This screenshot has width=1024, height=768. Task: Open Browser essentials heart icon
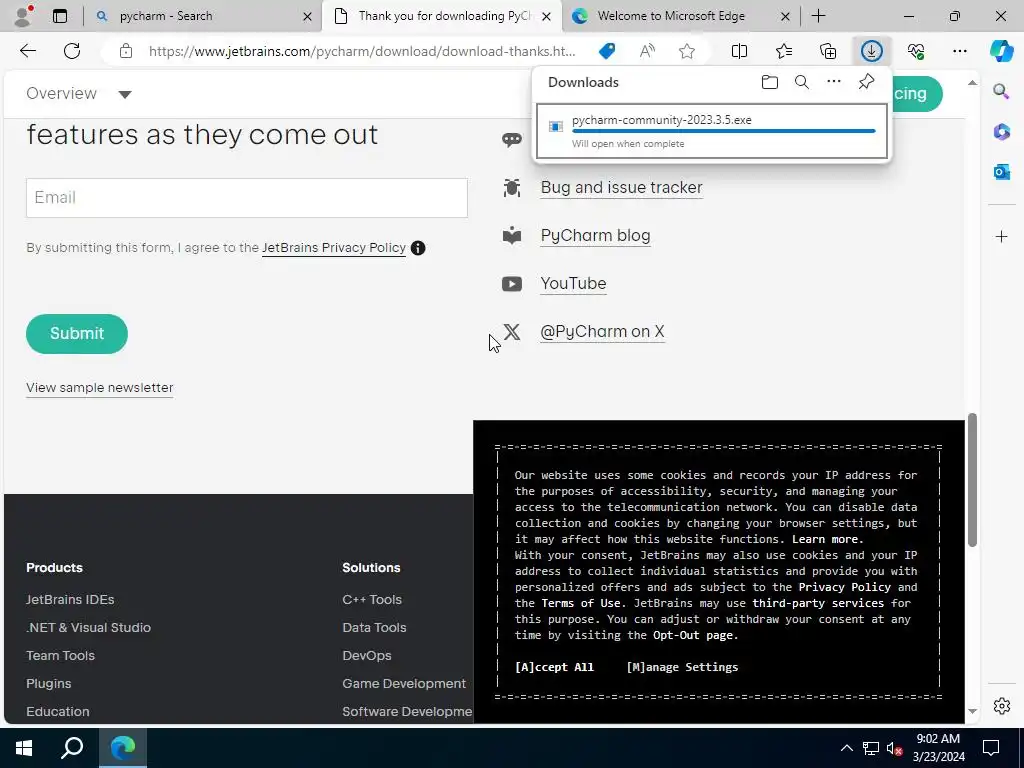point(916,51)
